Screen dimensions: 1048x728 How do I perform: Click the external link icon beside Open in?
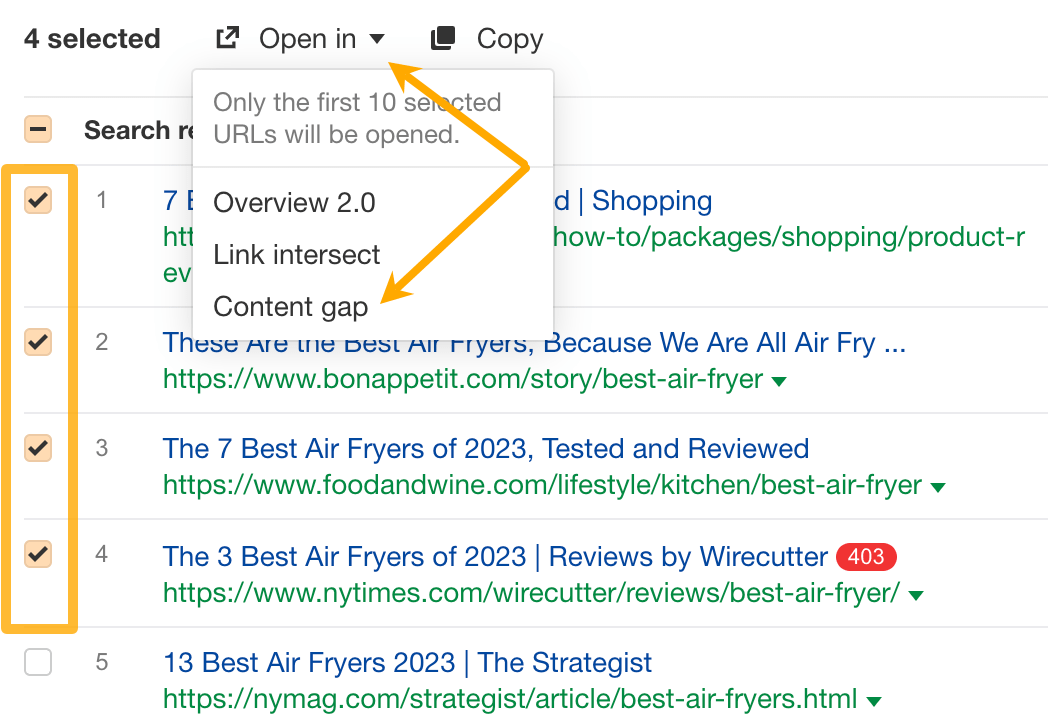[227, 37]
